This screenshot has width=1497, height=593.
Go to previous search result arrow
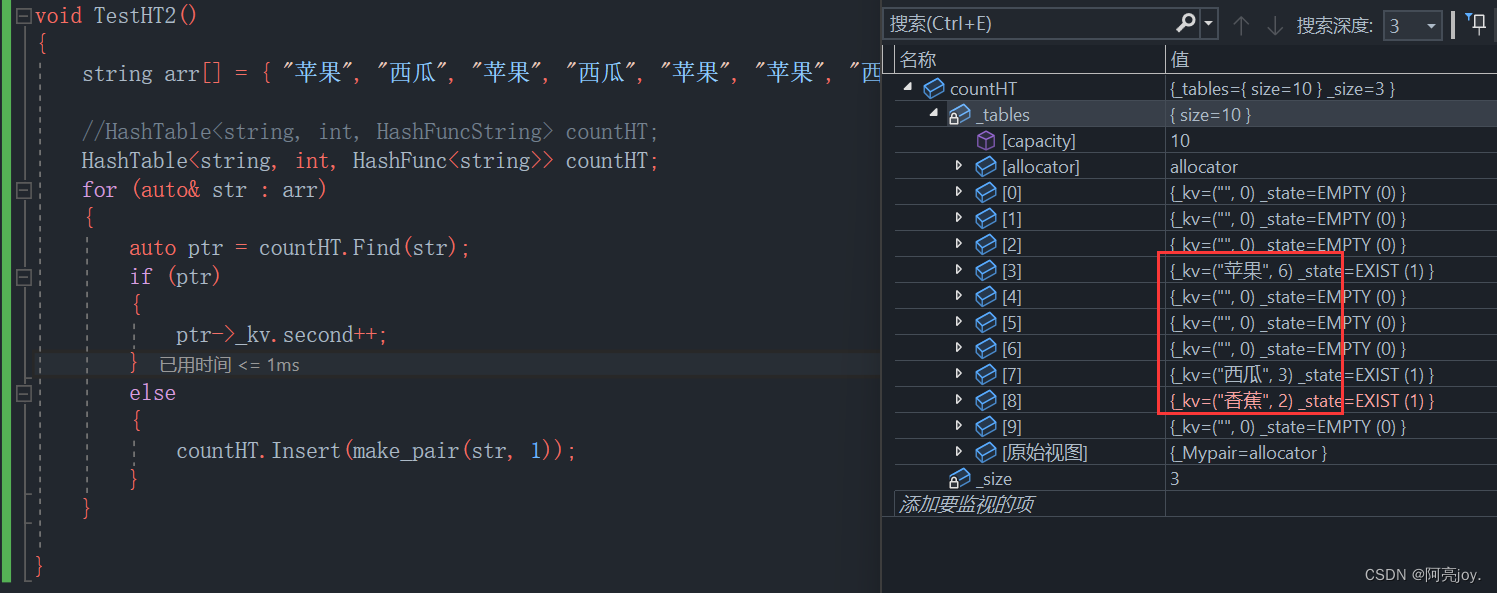[x=1241, y=25]
